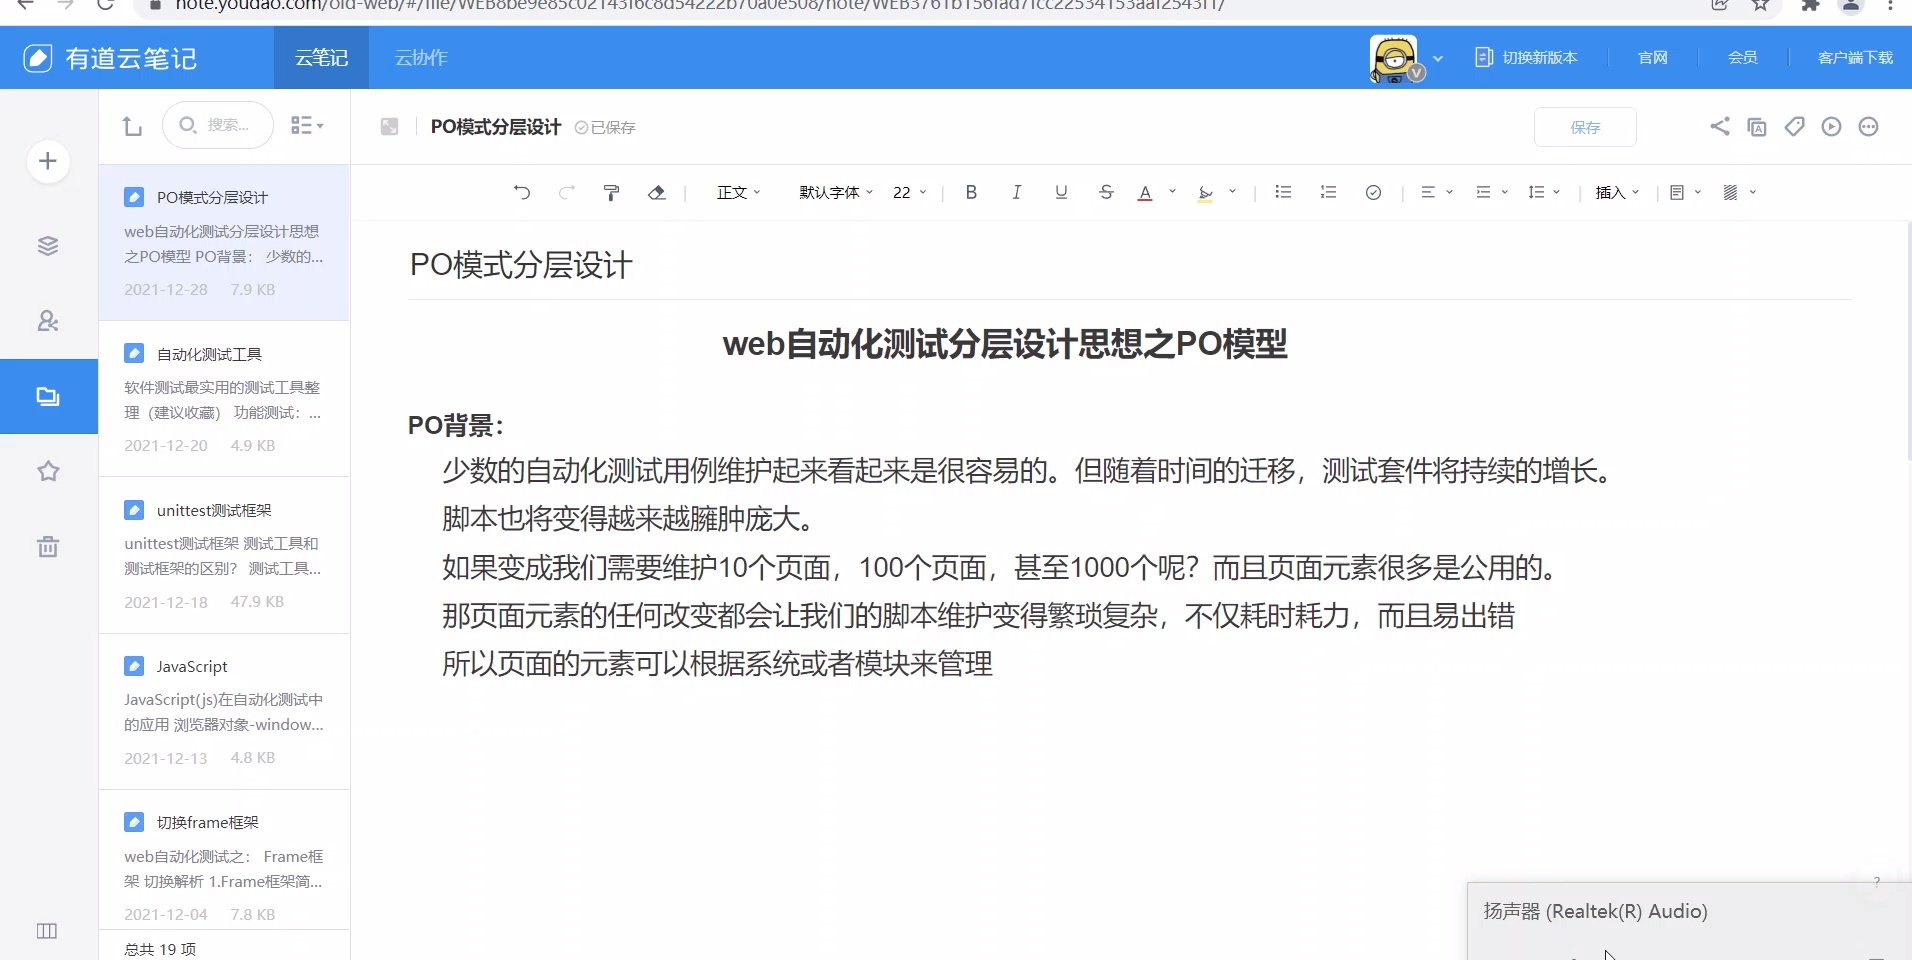The height and width of the screenshot is (960, 1912).
Task: Open the 会员 membership menu item
Action: [1742, 57]
